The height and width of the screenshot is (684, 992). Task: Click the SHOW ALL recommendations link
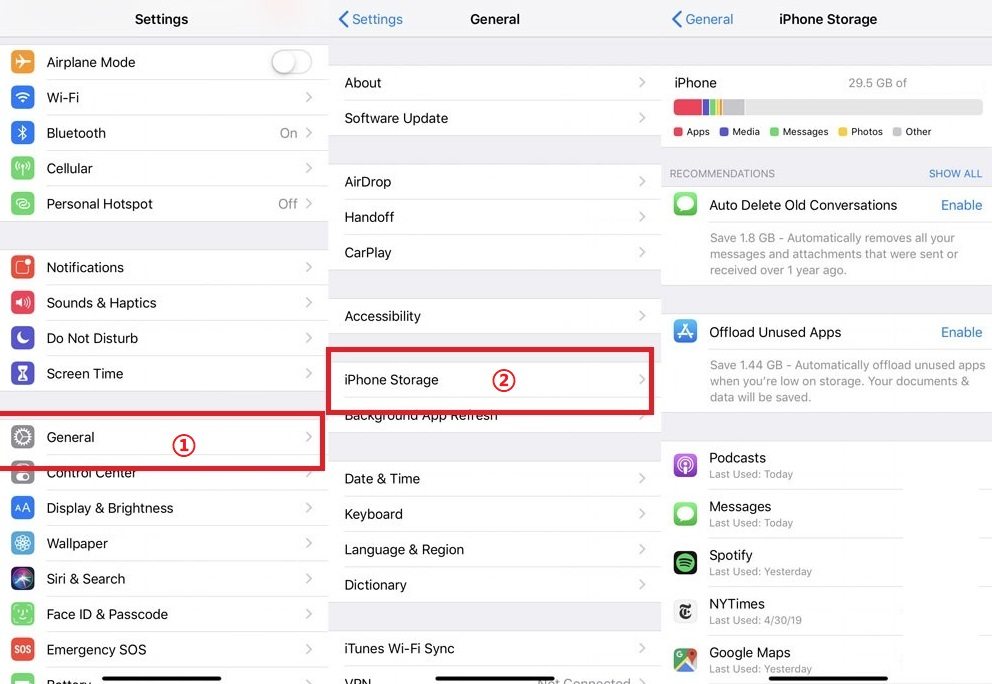955,173
